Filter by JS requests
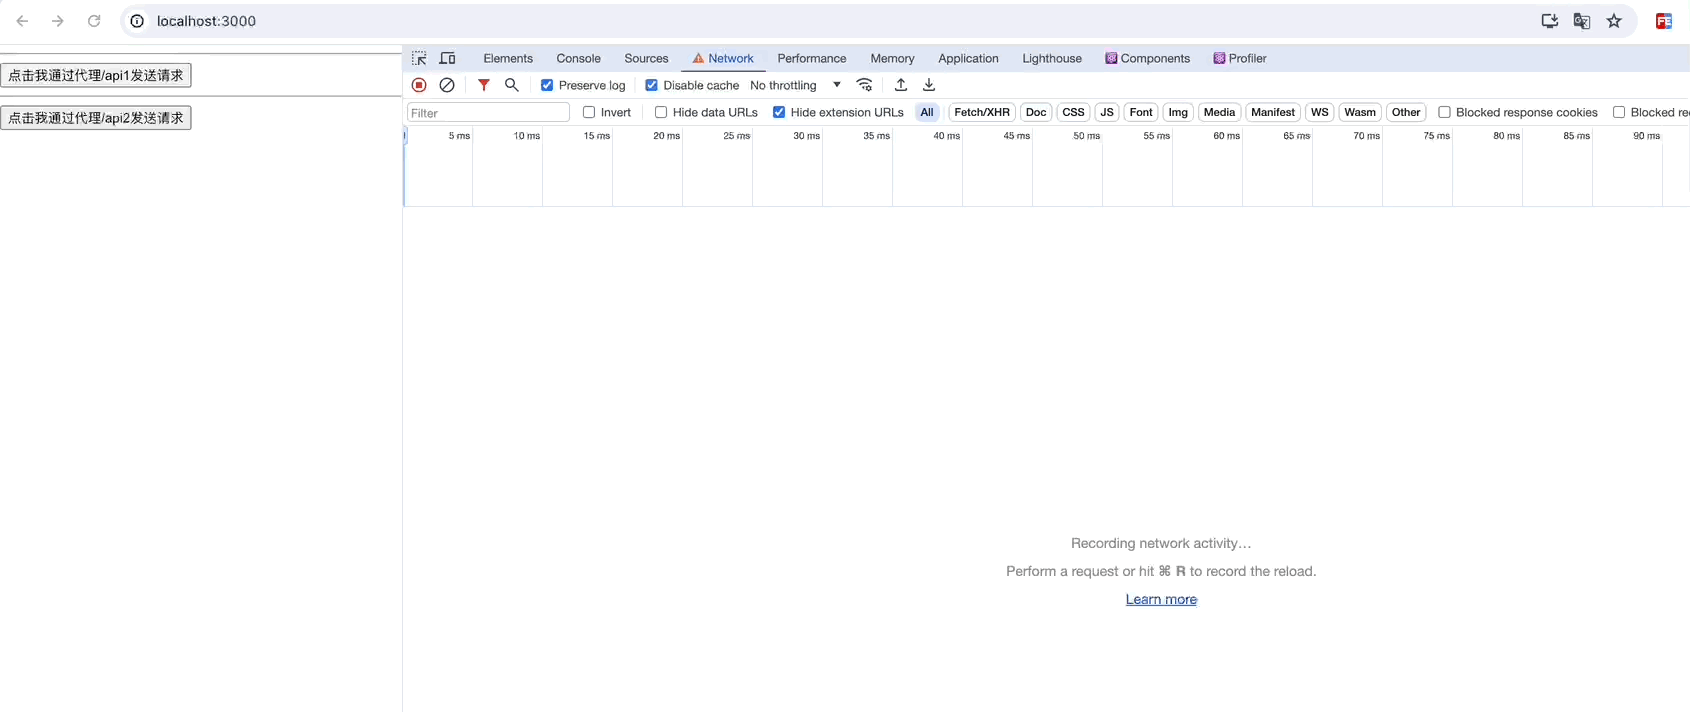Viewport: 1690px width, 712px height. point(1107,112)
